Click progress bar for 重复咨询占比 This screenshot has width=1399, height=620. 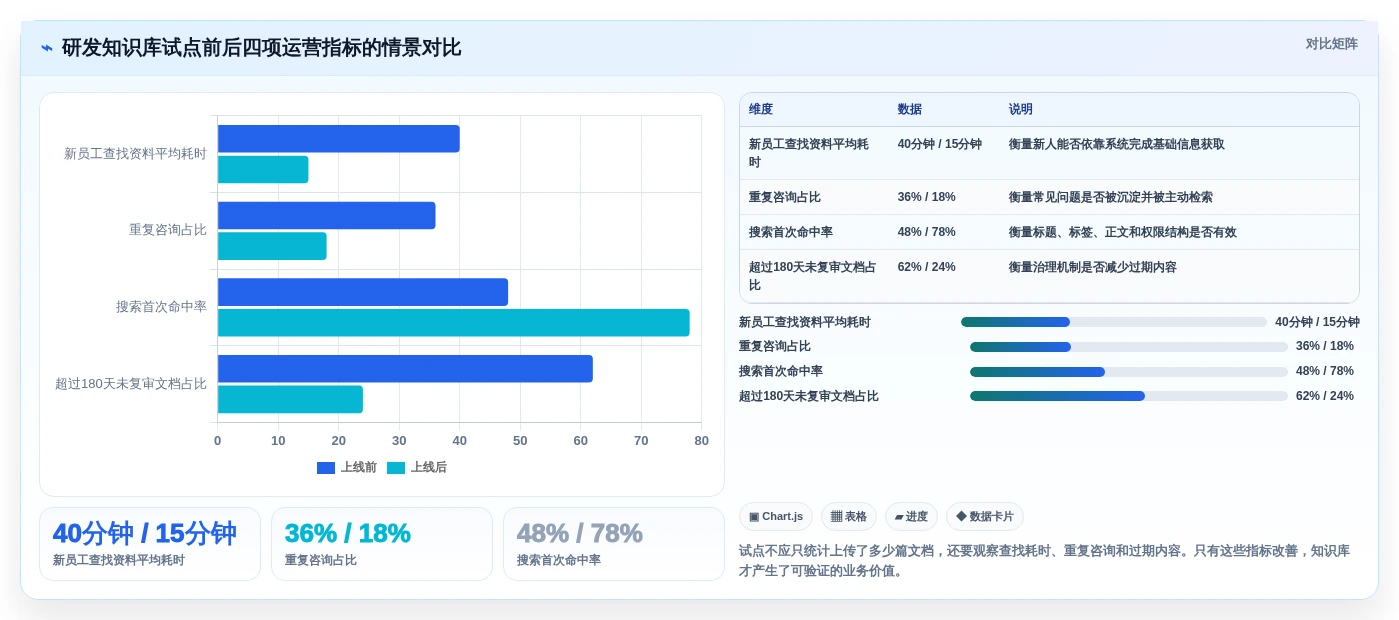(1129, 347)
